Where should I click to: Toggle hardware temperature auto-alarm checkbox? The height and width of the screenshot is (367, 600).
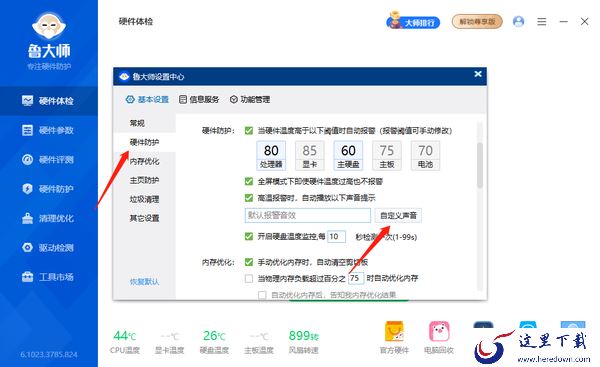click(x=249, y=131)
